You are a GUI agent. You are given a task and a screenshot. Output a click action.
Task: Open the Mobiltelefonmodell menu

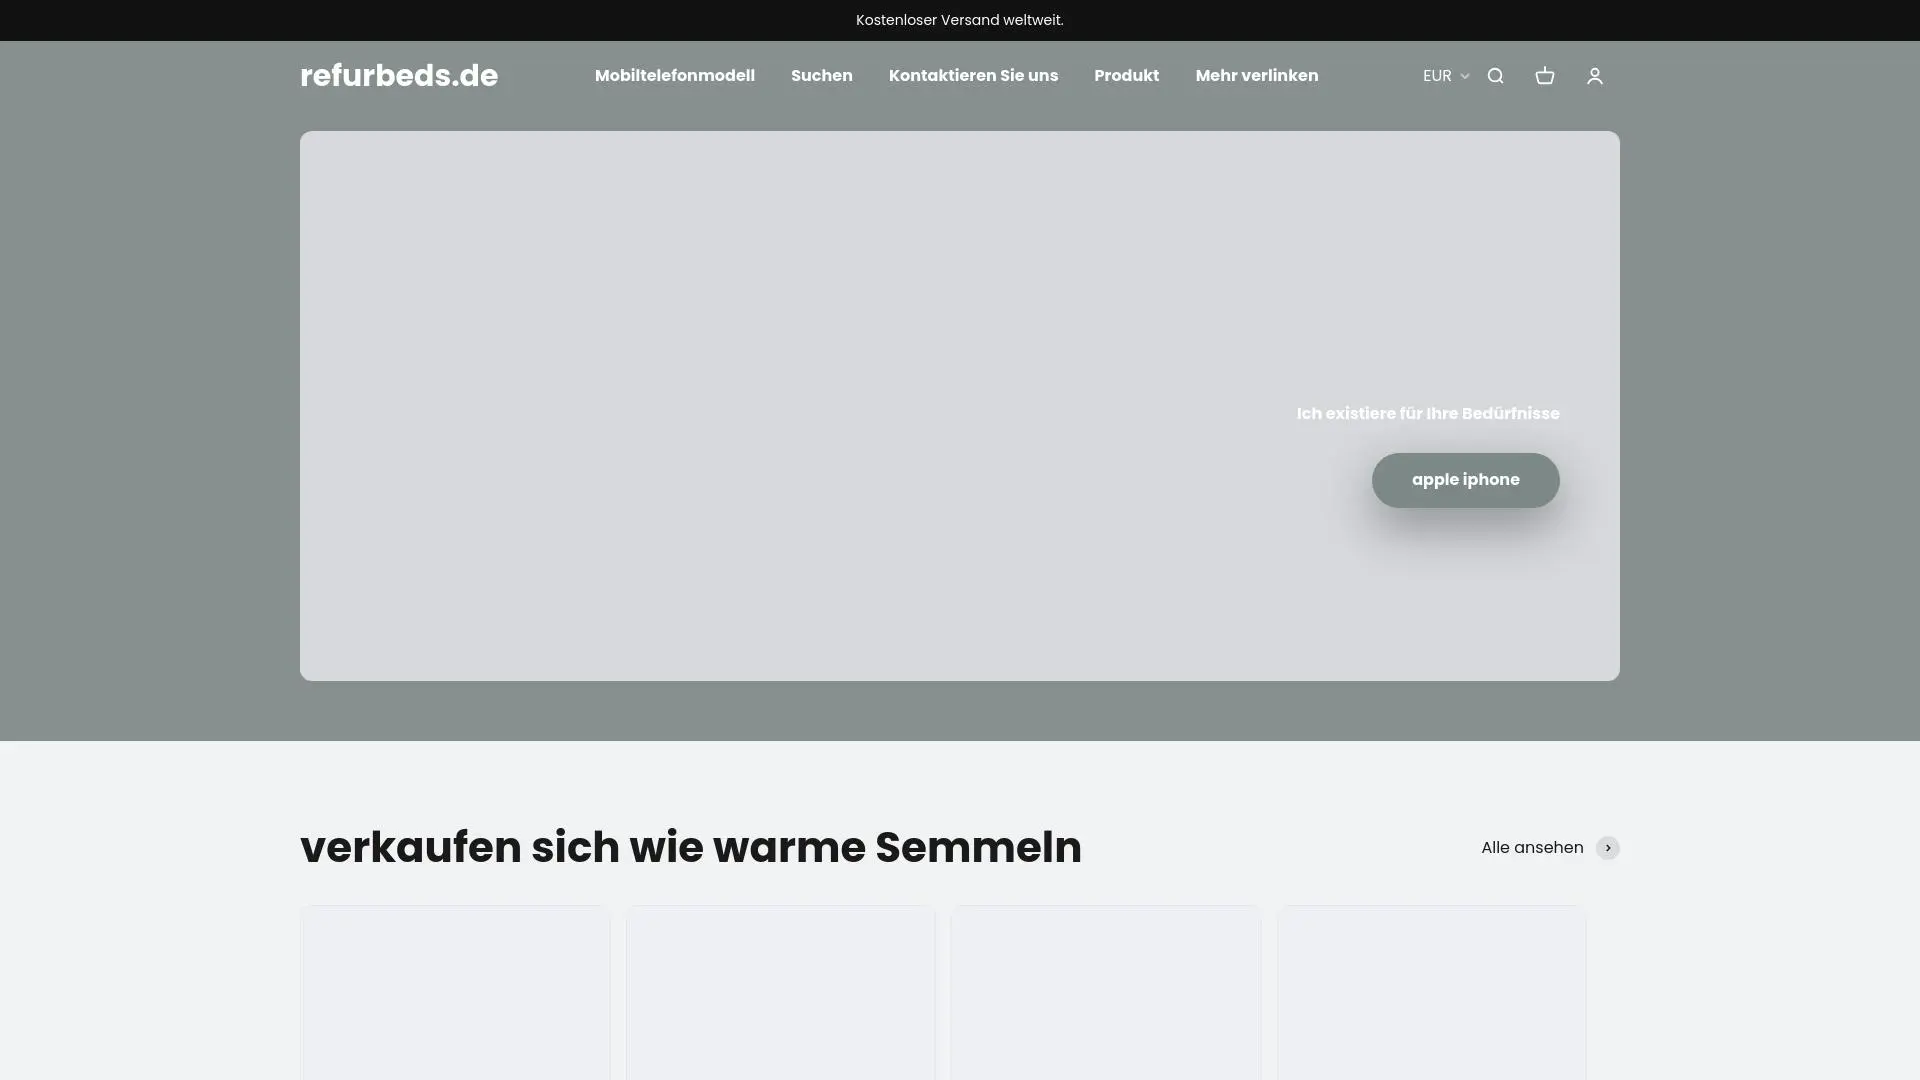tap(675, 76)
